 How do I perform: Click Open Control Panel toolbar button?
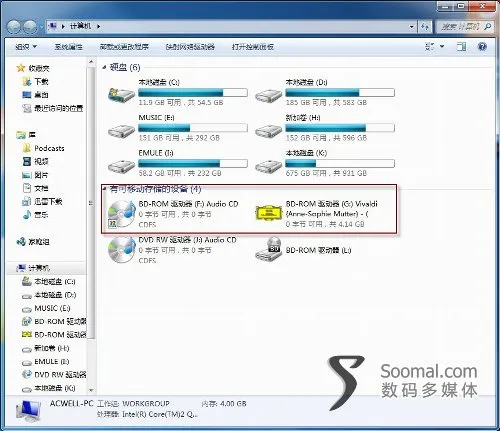click(x=253, y=47)
